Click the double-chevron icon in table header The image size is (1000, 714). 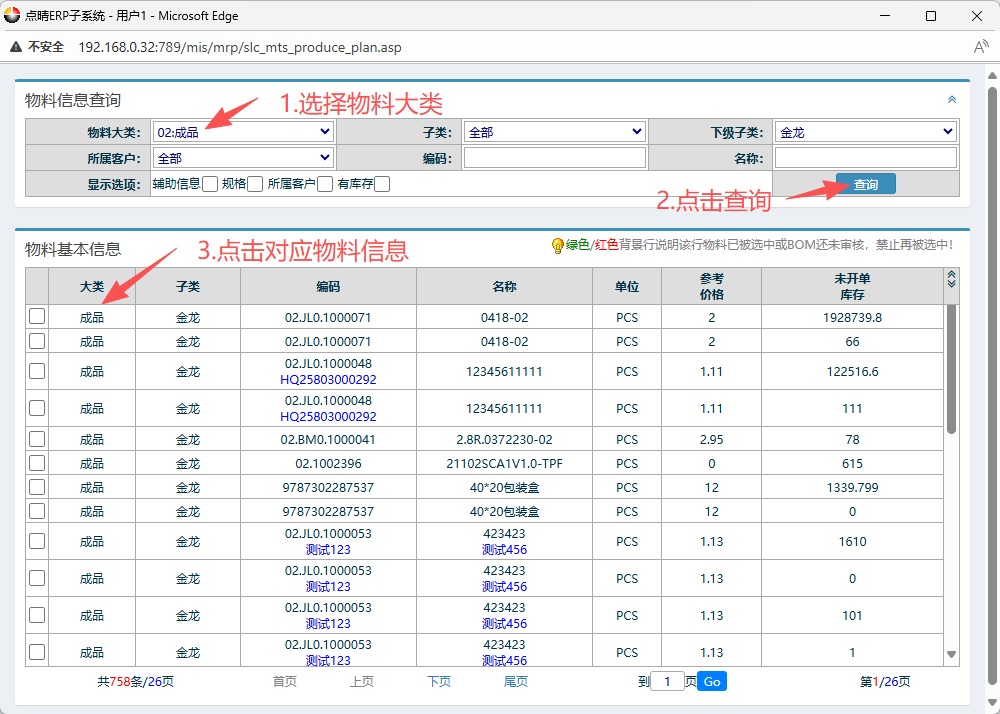click(x=951, y=280)
